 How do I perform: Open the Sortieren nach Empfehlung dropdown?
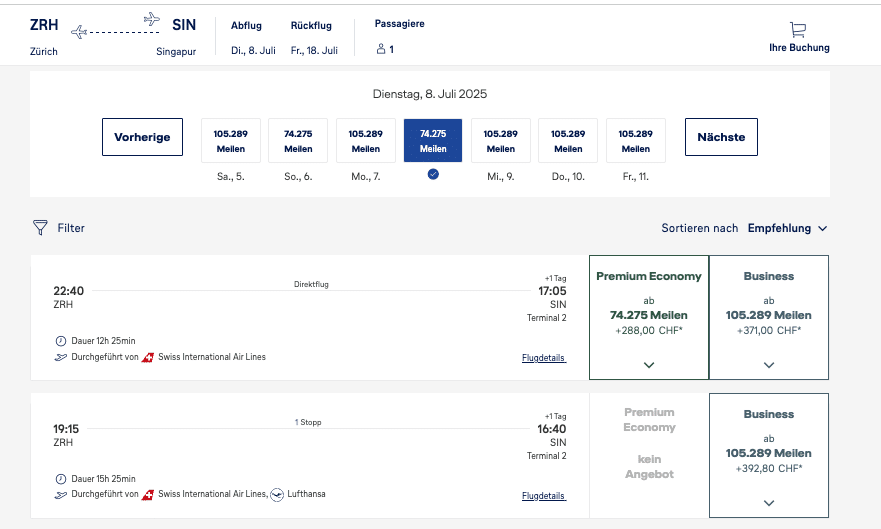click(x=787, y=228)
